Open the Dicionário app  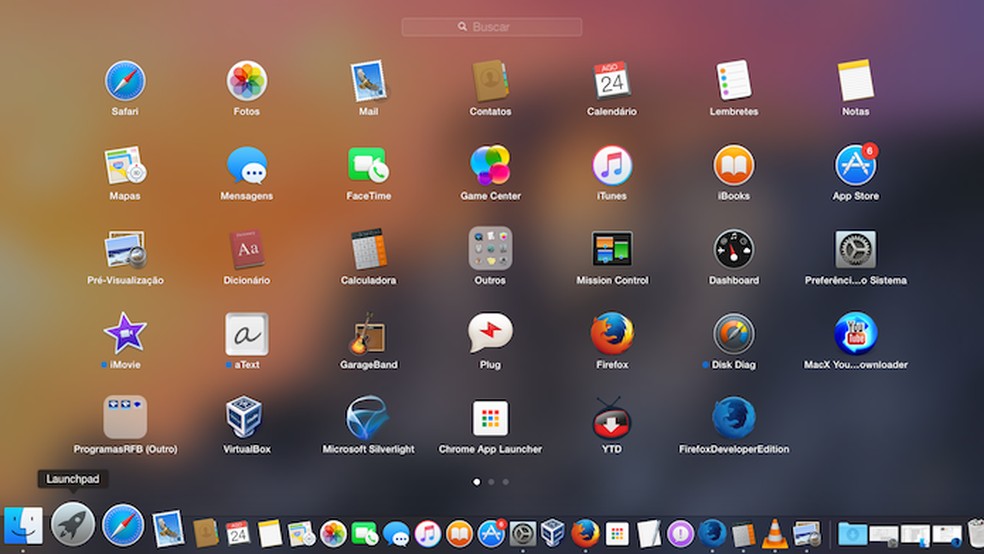coord(247,250)
